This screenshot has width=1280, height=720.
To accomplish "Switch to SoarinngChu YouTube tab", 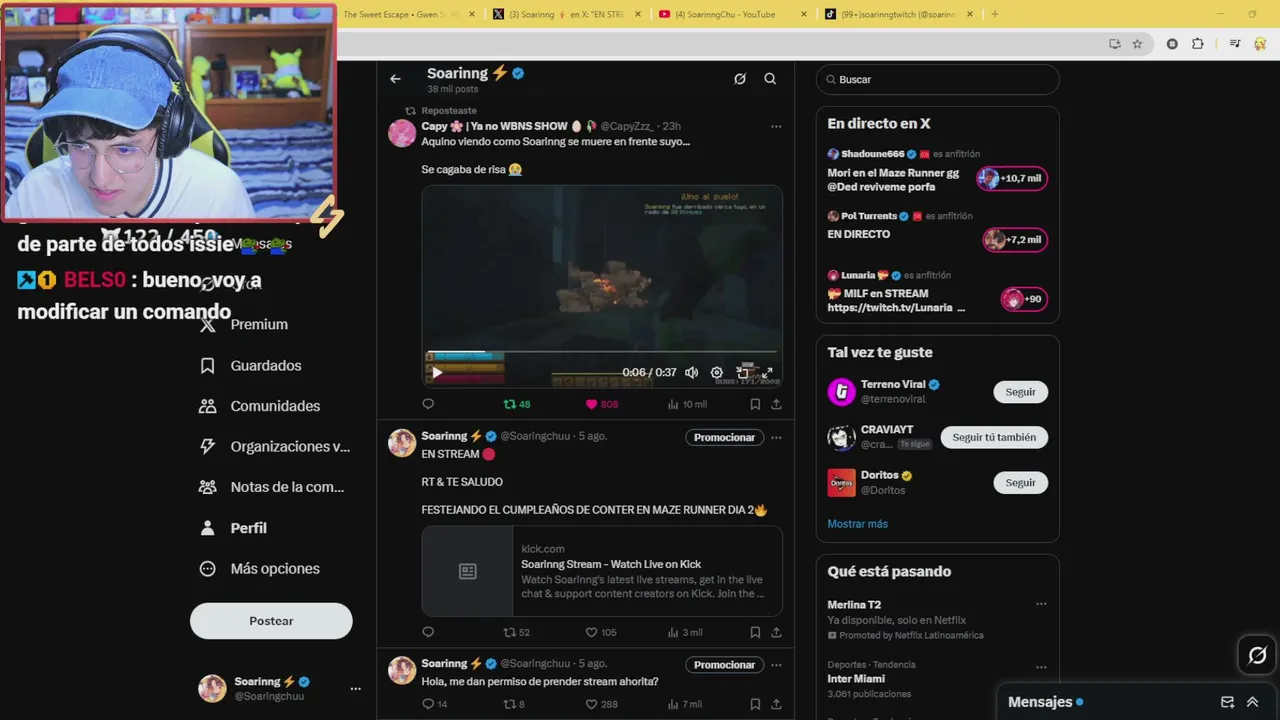I will pos(732,14).
